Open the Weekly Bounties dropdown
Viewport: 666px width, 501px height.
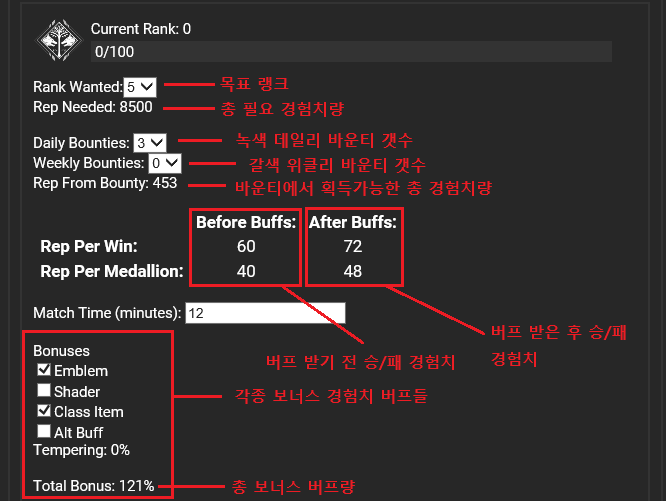coord(165,163)
